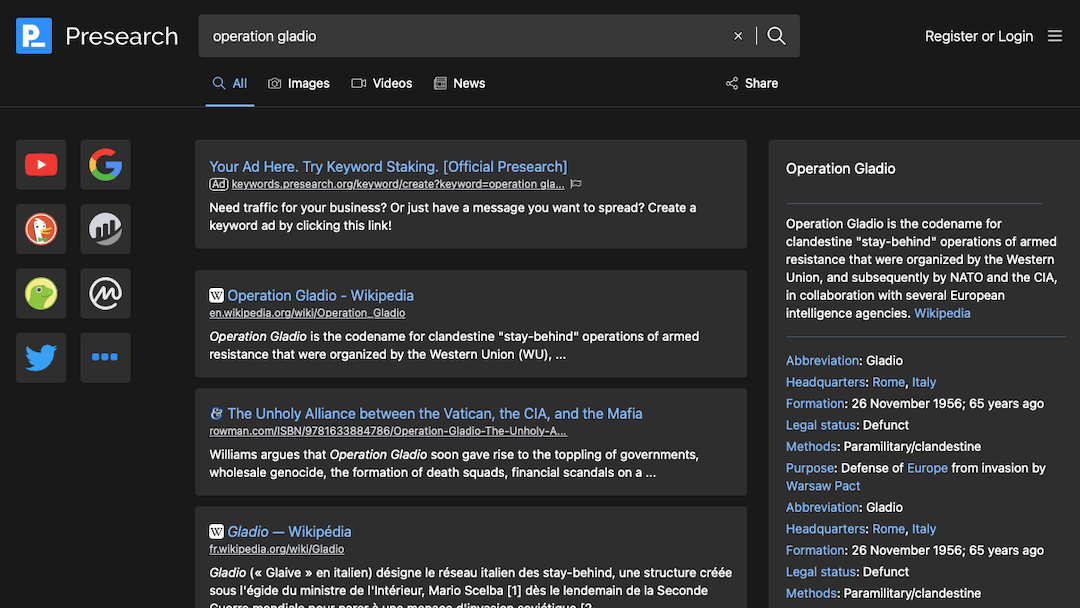Search with the Twitter provider icon
1080x608 pixels.
click(x=41, y=357)
